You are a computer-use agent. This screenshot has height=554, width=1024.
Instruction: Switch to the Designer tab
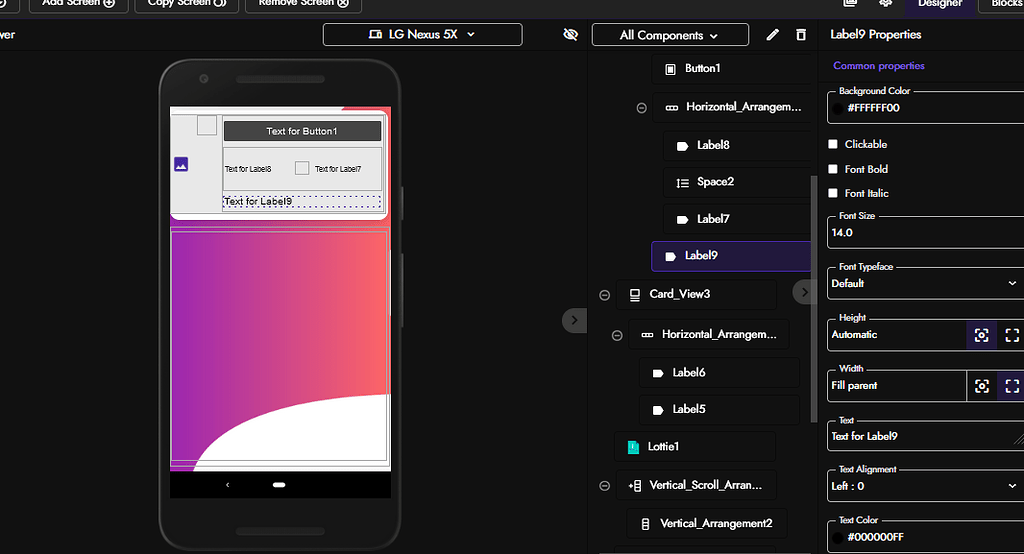(939, 4)
